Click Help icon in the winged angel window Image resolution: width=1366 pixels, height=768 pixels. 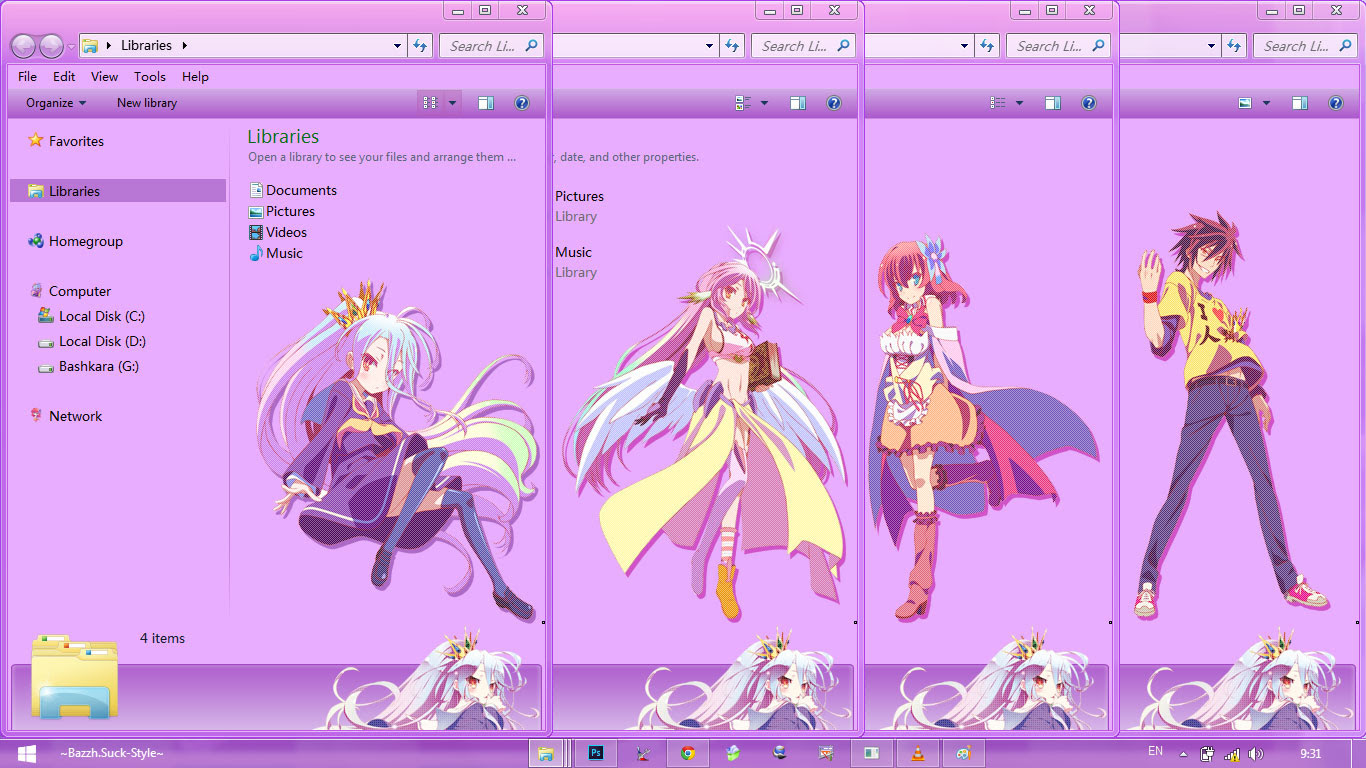[x=834, y=103]
